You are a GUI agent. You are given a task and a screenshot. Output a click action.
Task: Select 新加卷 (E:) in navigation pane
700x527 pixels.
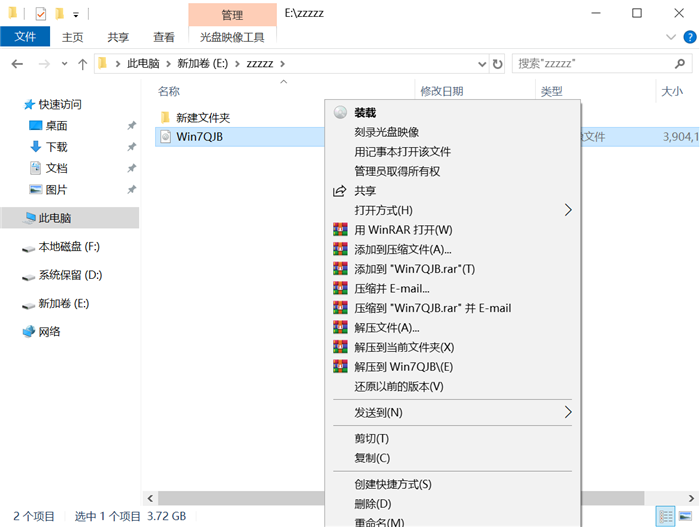tap(64, 304)
